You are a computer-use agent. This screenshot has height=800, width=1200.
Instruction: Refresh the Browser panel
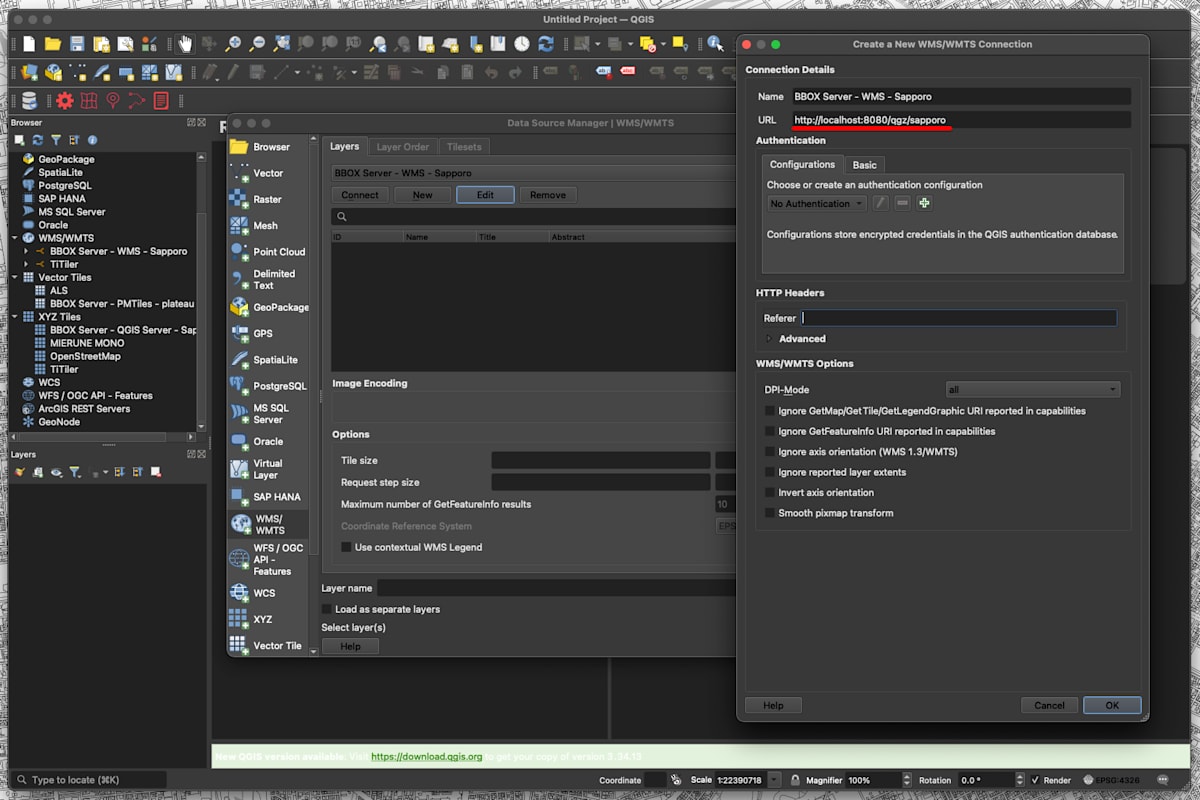(37, 140)
